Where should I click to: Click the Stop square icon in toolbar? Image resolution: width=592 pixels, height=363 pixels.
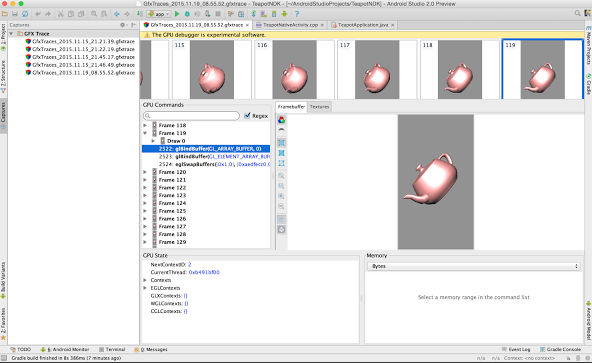tap(218, 14)
